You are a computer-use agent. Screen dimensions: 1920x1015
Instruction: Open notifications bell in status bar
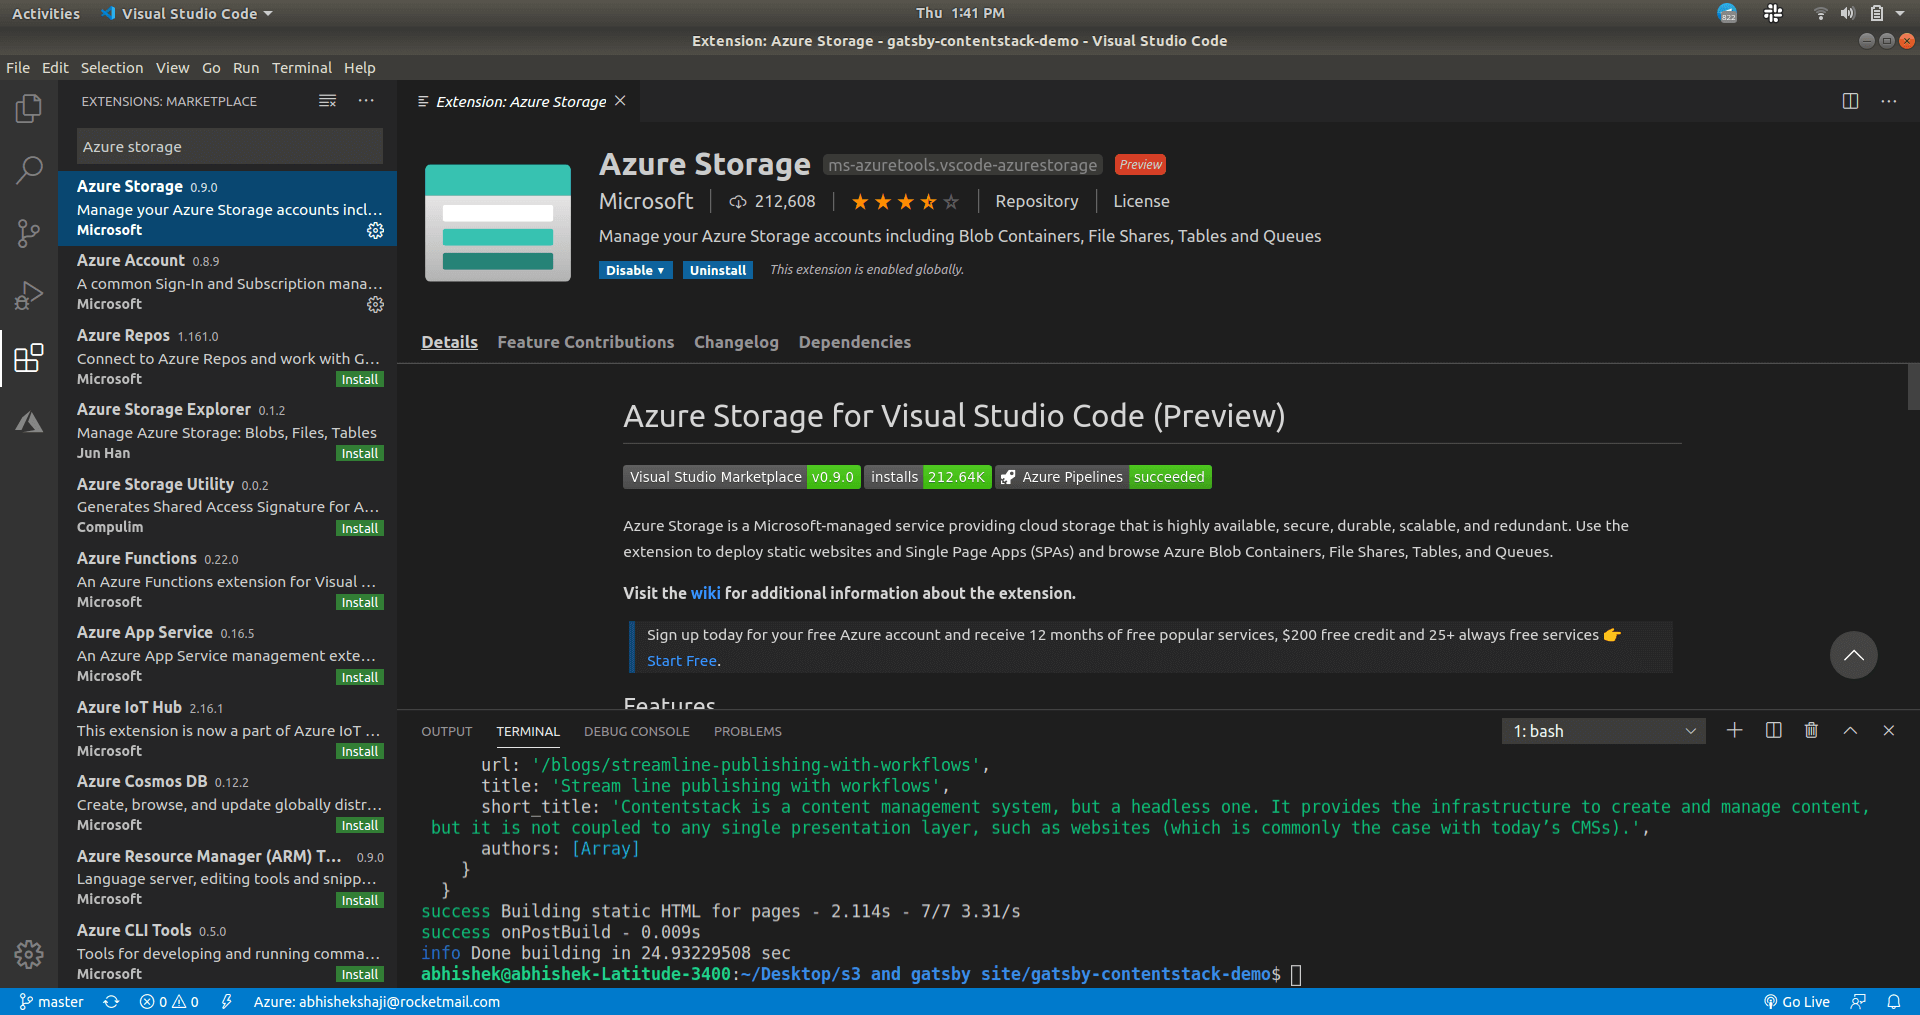[1893, 1001]
